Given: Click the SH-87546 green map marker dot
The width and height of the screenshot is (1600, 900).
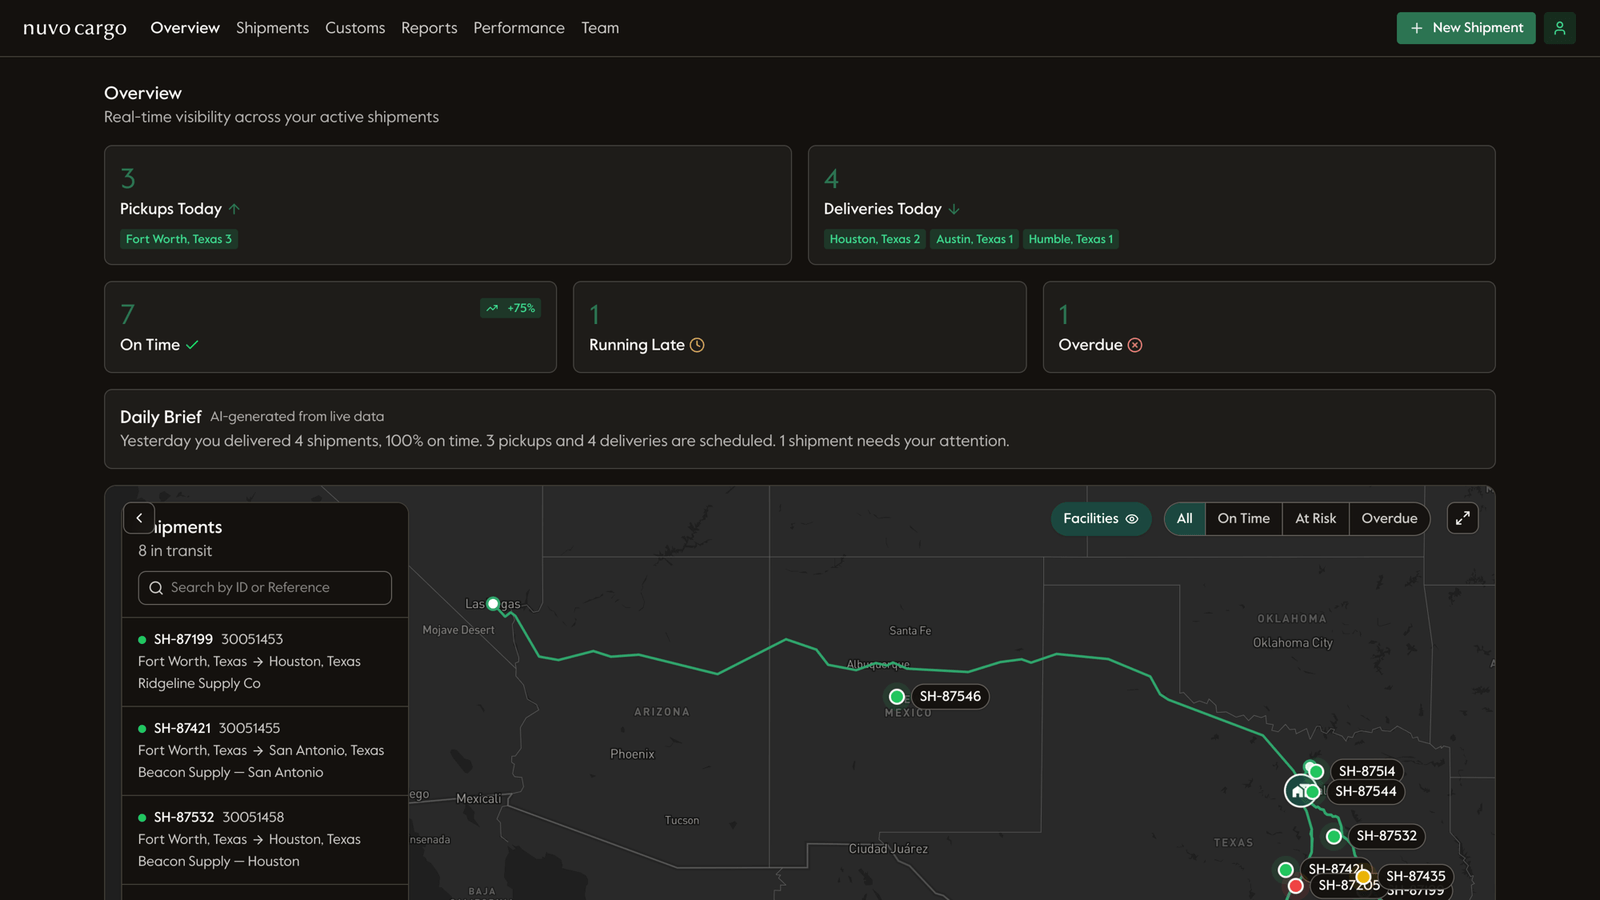Looking at the screenshot, I should 897,697.
